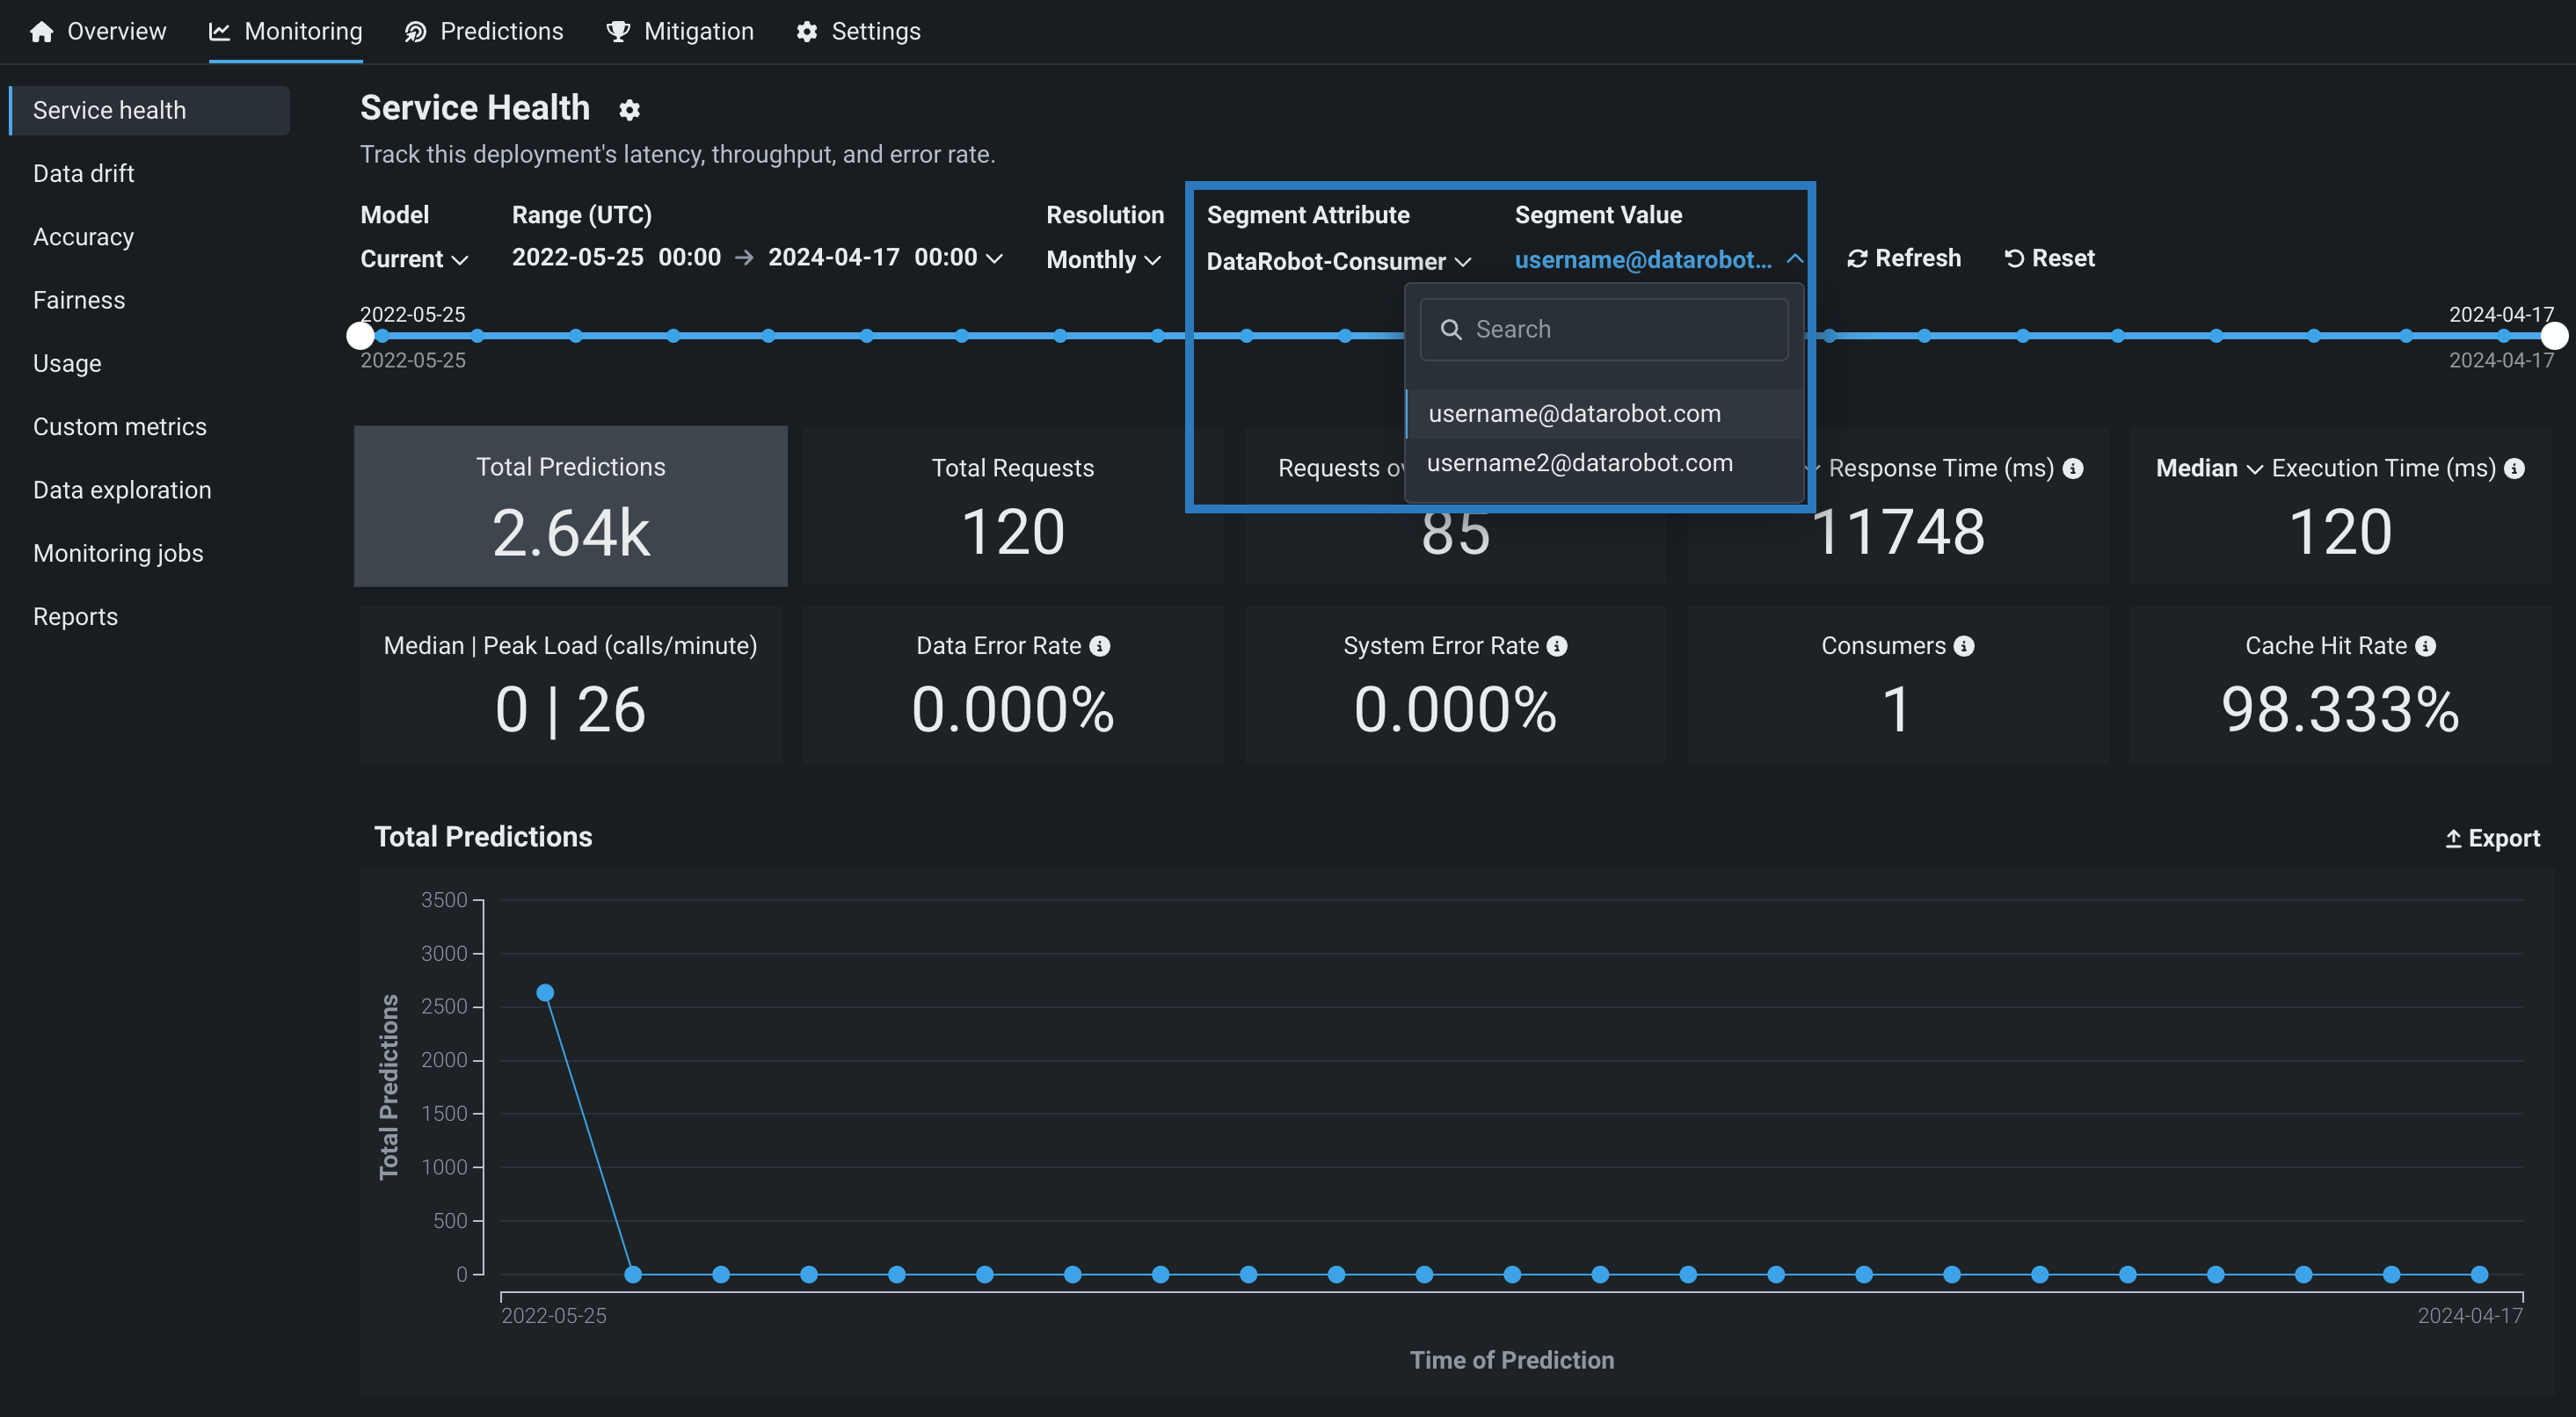
Task: Expand the Model Current dropdown
Action: click(x=414, y=259)
